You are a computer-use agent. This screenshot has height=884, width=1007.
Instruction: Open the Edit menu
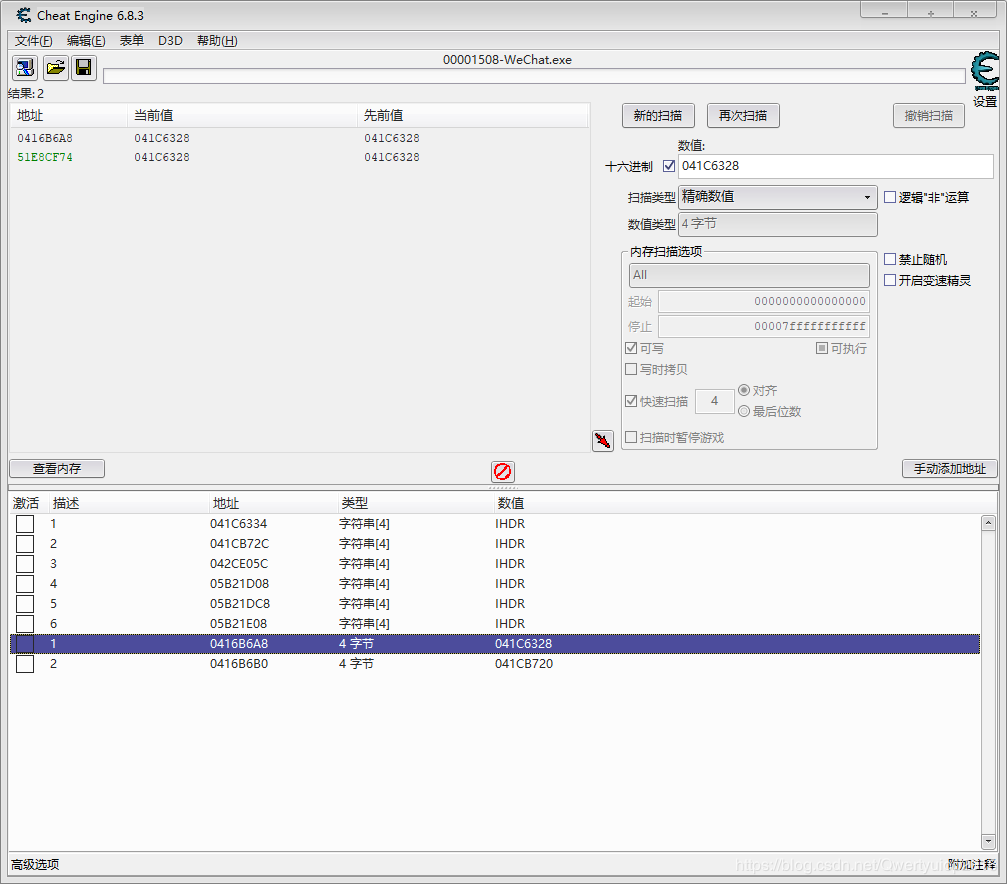click(x=86, y=40)
